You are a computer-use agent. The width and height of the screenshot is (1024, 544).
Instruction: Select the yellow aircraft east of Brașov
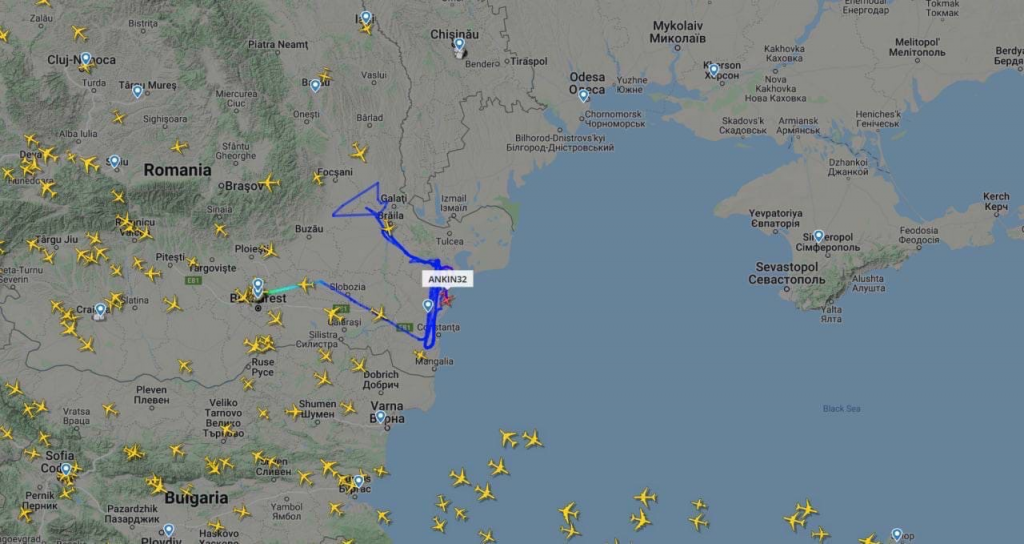click(269, 183)
